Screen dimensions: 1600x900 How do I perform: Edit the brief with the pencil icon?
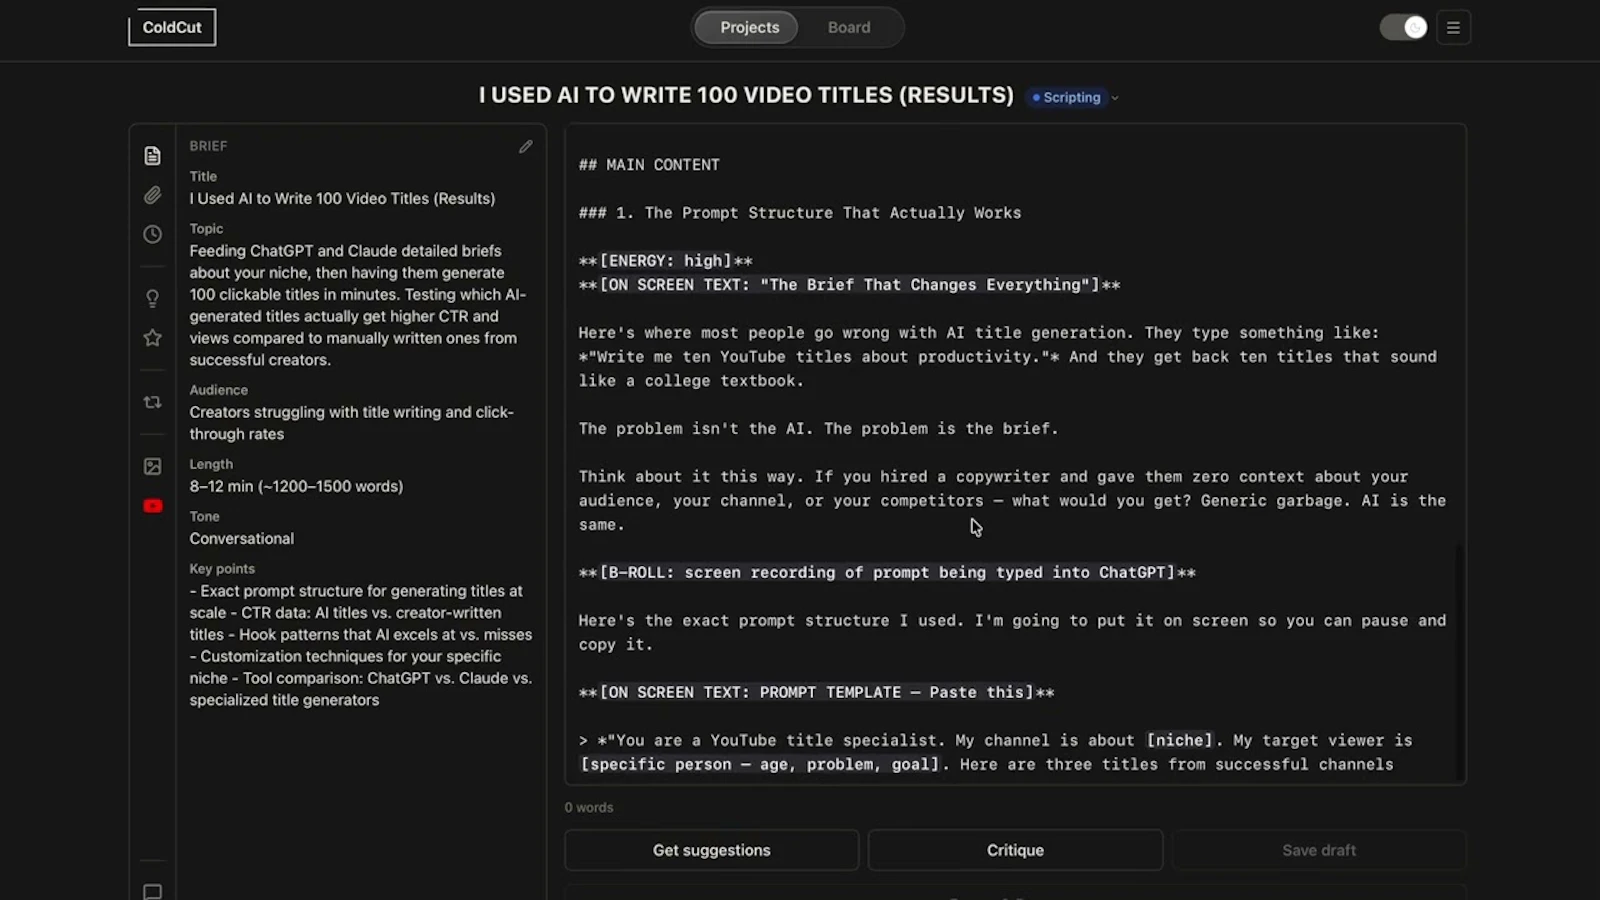pos(526,147)
